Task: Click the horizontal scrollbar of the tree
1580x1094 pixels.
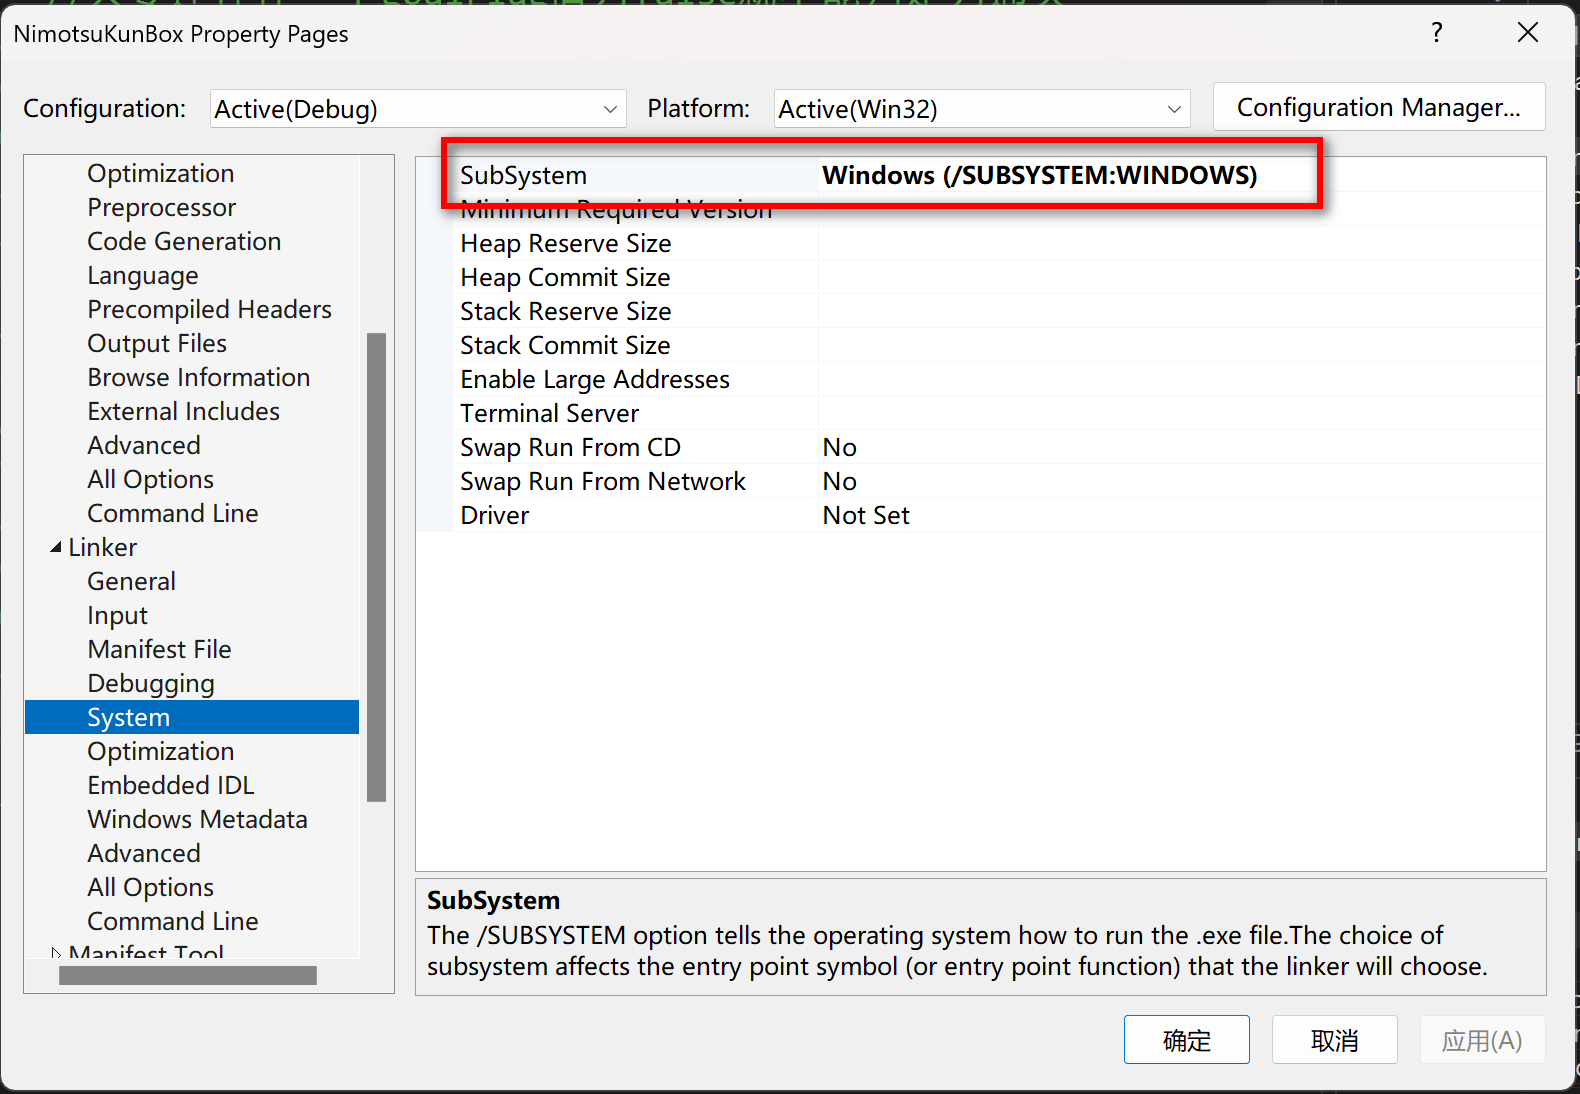Action: coord(188,975)
